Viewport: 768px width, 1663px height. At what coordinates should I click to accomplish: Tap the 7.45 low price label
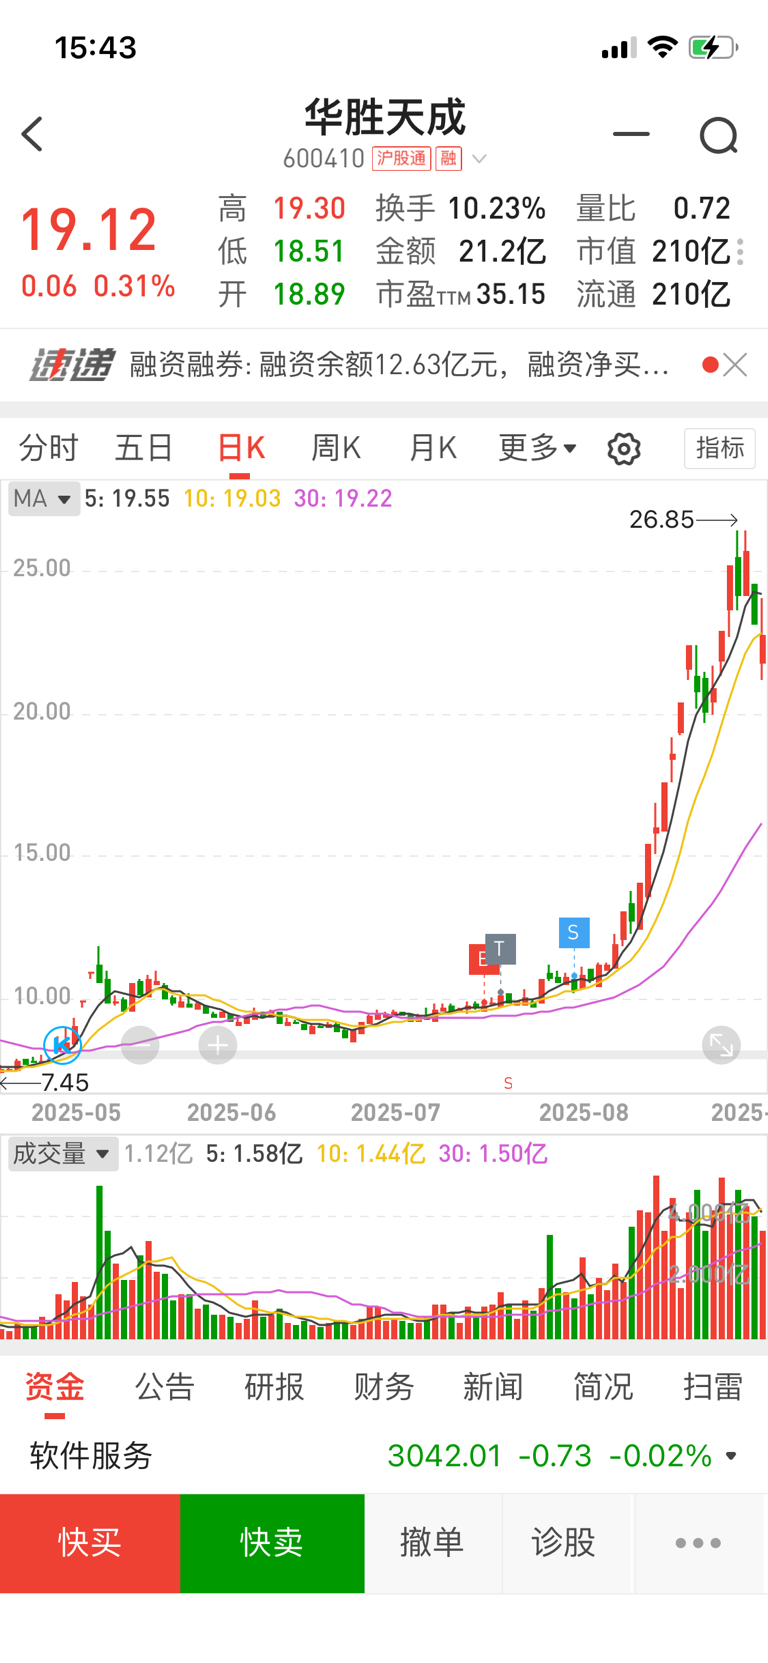tap(65, 1083)
